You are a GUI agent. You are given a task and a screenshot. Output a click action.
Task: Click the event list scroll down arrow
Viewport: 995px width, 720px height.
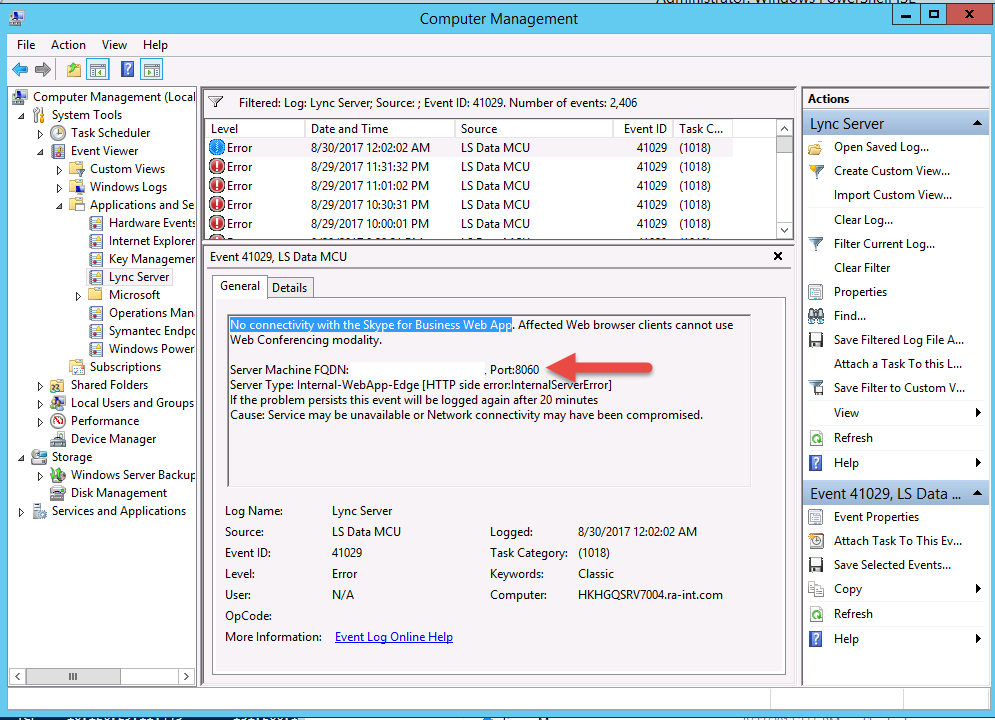(x=784, y=230)
